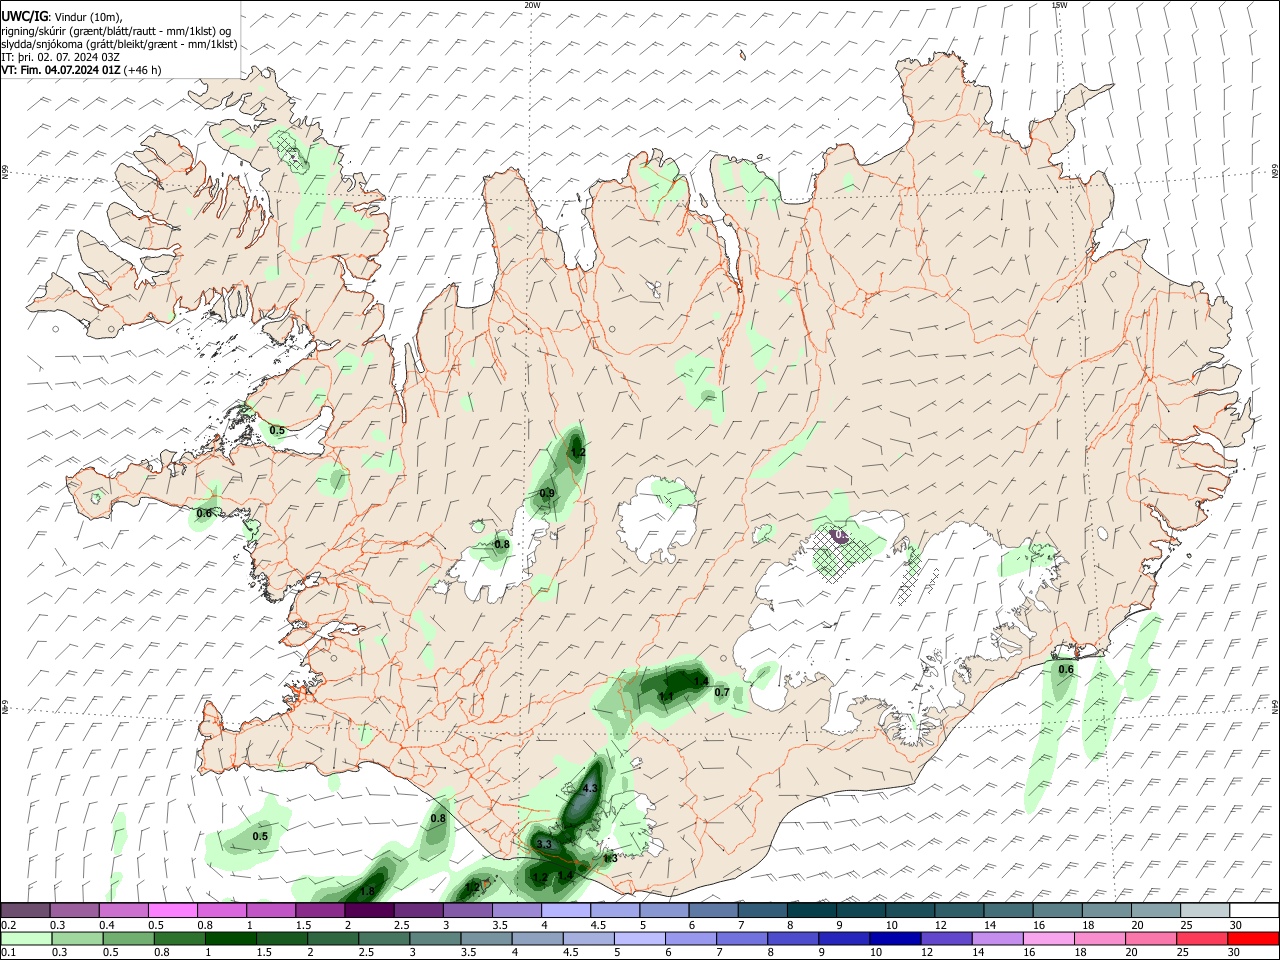
Task: Pick the deep navy blue swatch between 10 and 12
Action: point(895,939)
